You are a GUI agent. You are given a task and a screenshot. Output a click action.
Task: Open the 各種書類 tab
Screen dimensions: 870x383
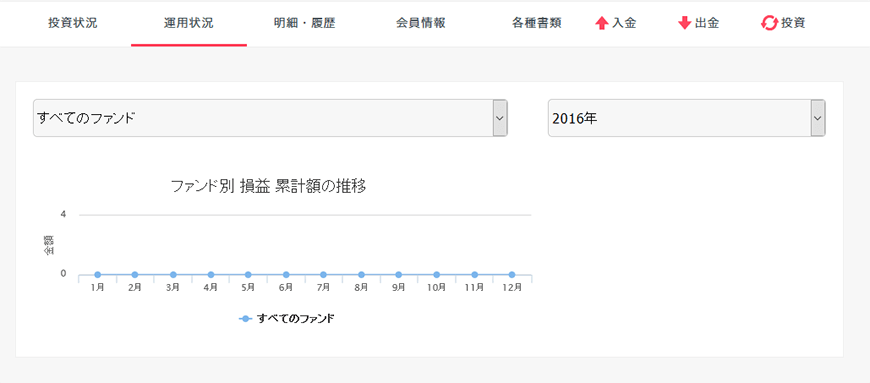(x=537, y=23)
